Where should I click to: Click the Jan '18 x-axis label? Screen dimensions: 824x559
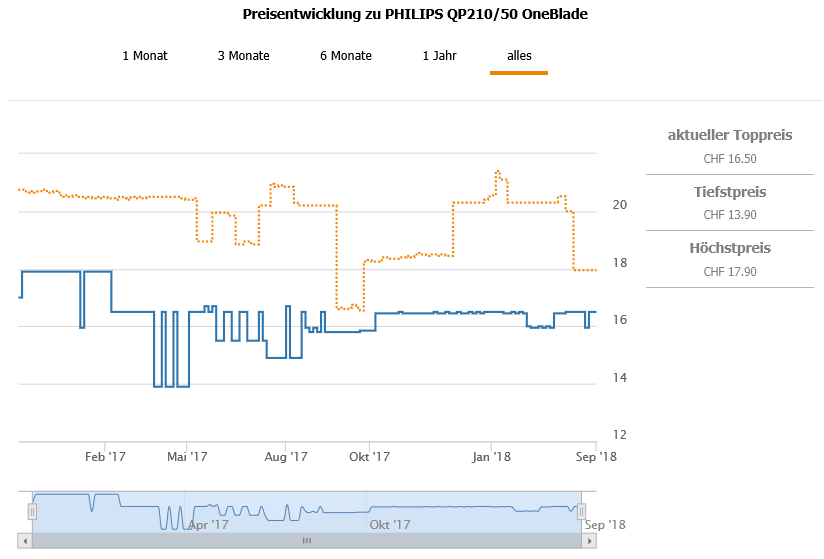(492, 457)
